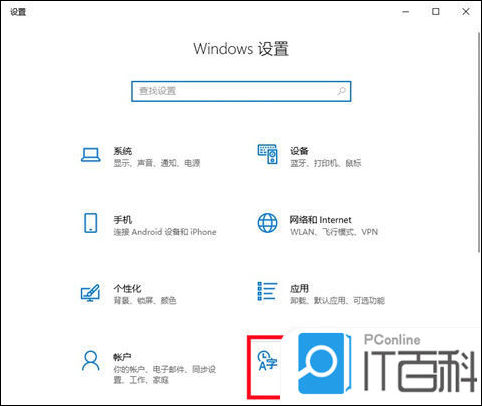Viewport: 482px width, 406px height.
Task: Open the 系统 laptop icon
Action: click(91, 155)
